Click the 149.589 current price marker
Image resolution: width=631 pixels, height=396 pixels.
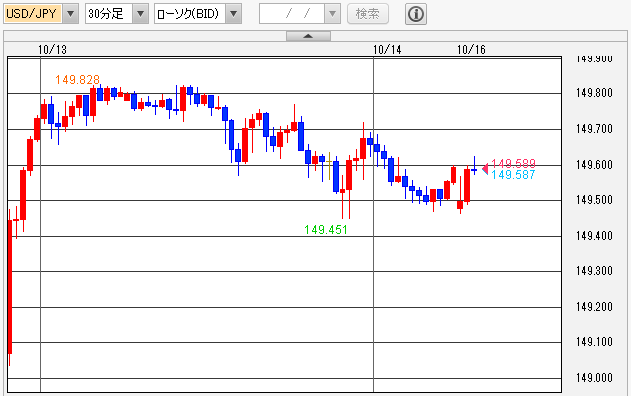click(513, 163)
